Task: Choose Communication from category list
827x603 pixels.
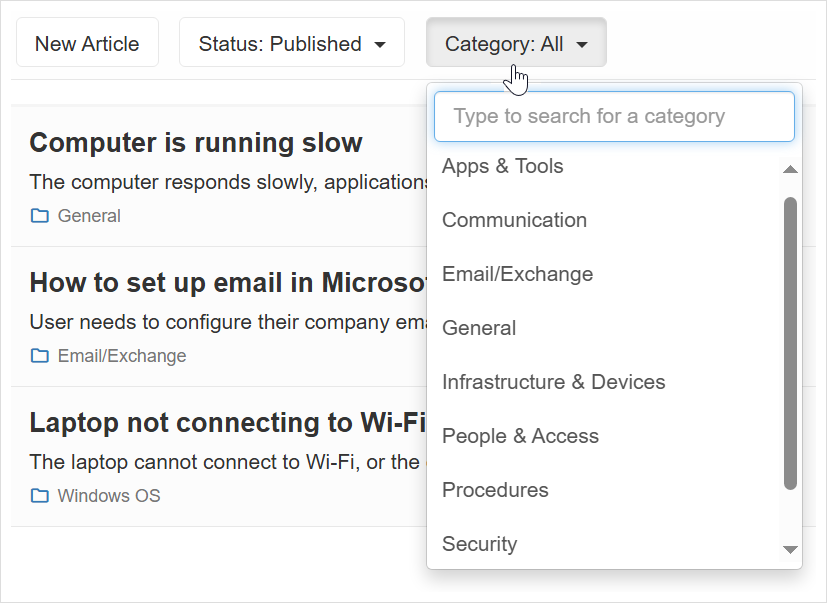Action: [x=514, y=221]
